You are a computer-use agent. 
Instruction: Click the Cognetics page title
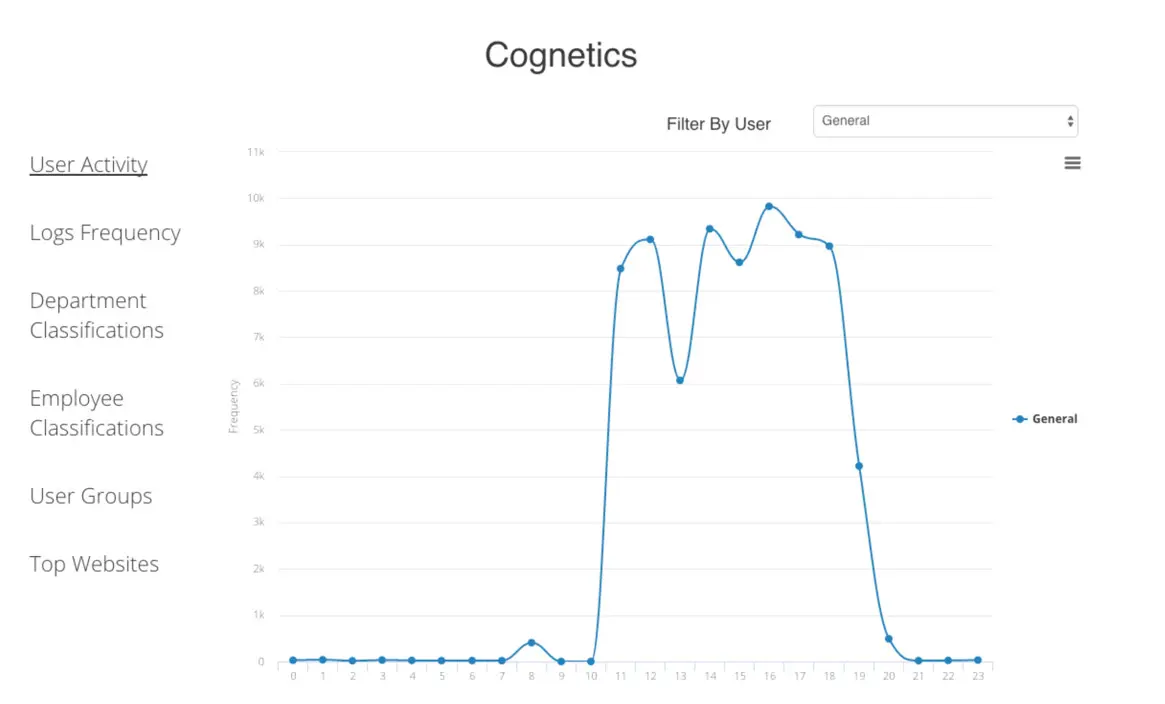(561, 55)
